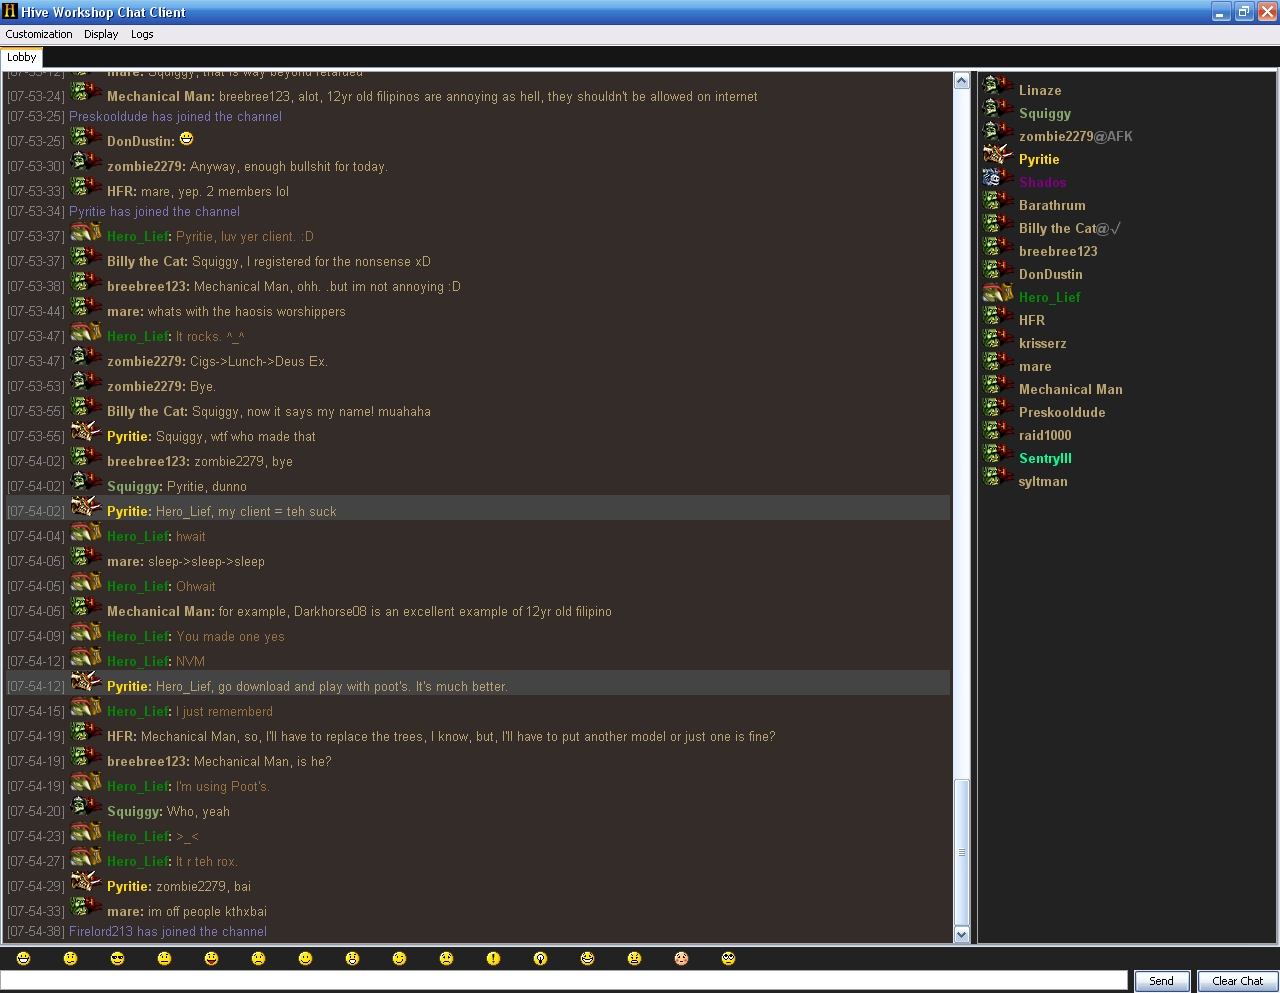Open the Display menu
This screenshot has width=1280, height=993.
[x=101, y=34]
